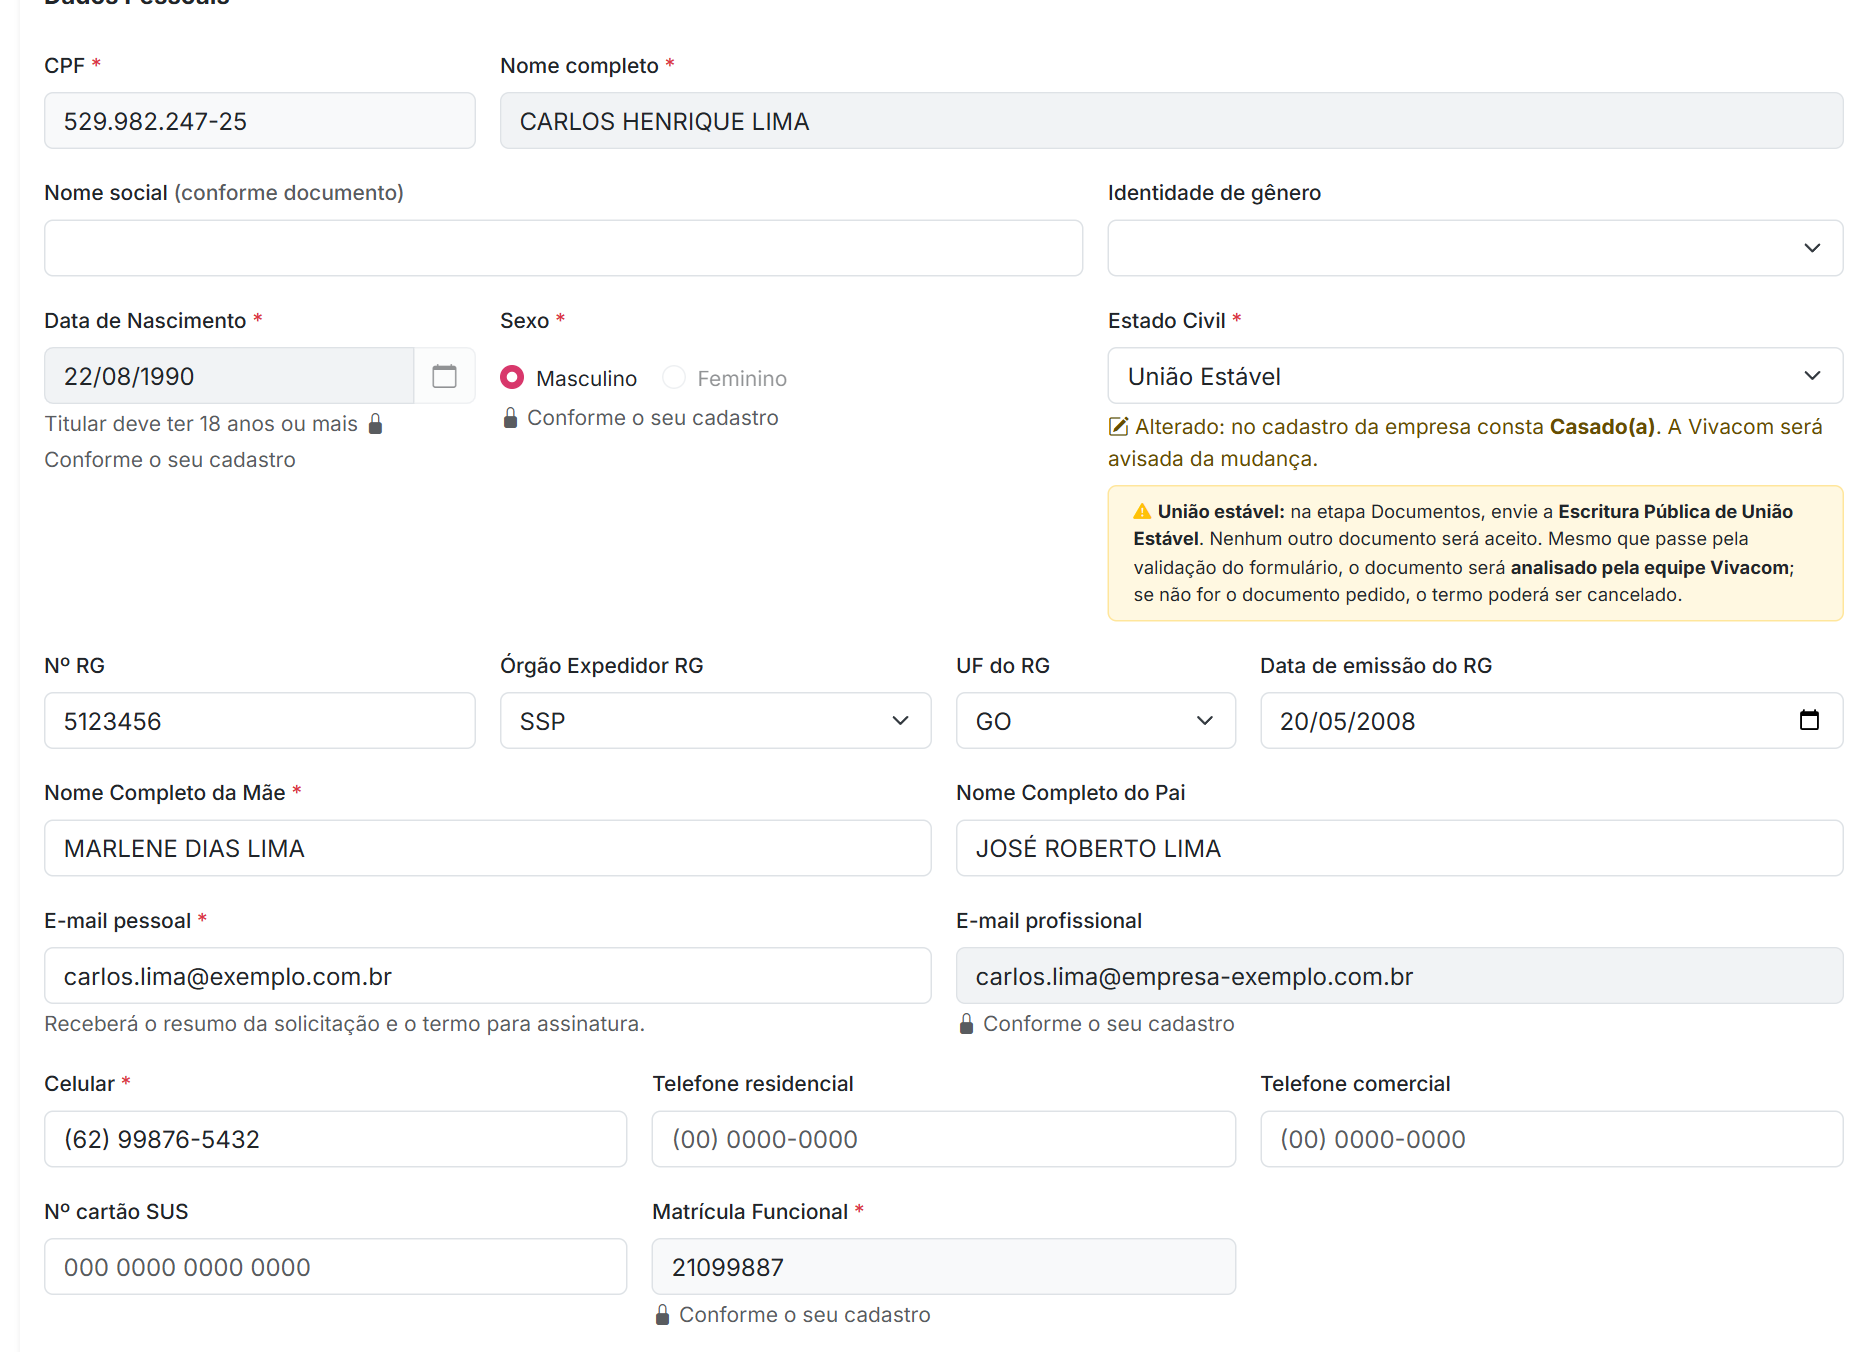Click 'Titular deve ter 18 anos ou mais' text
The image size is (1866, 1352).
pyautogui.click(x=201, y=424)
